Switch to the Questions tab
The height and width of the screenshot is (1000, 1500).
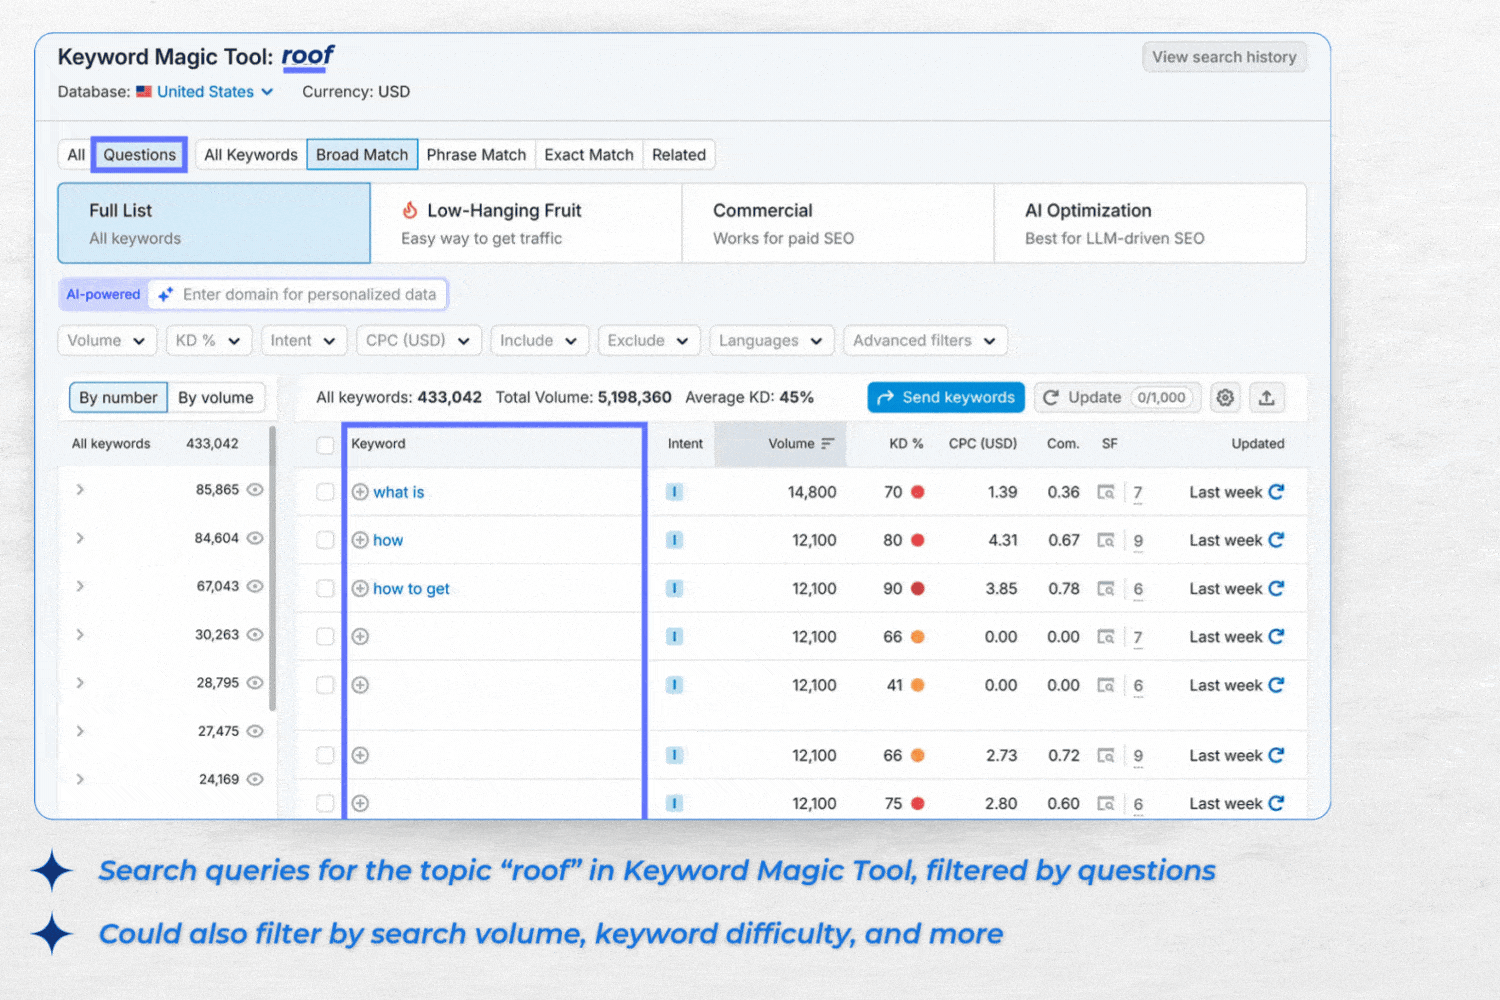139,155
